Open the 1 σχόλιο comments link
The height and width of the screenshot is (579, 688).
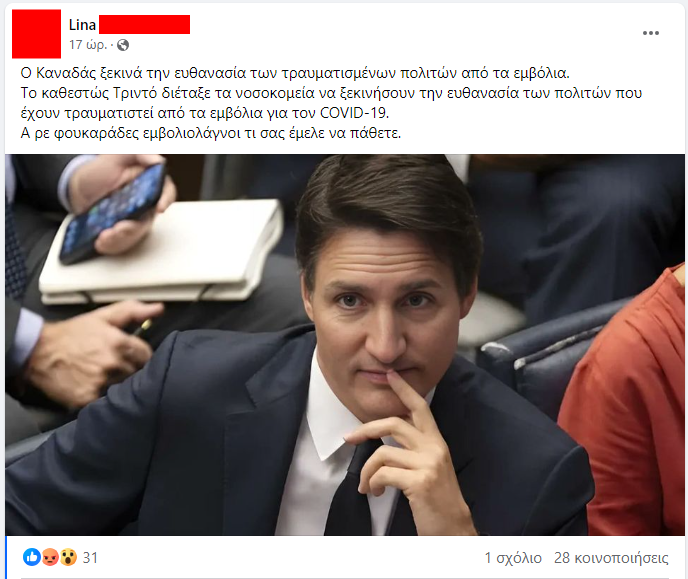pos(513,558)
